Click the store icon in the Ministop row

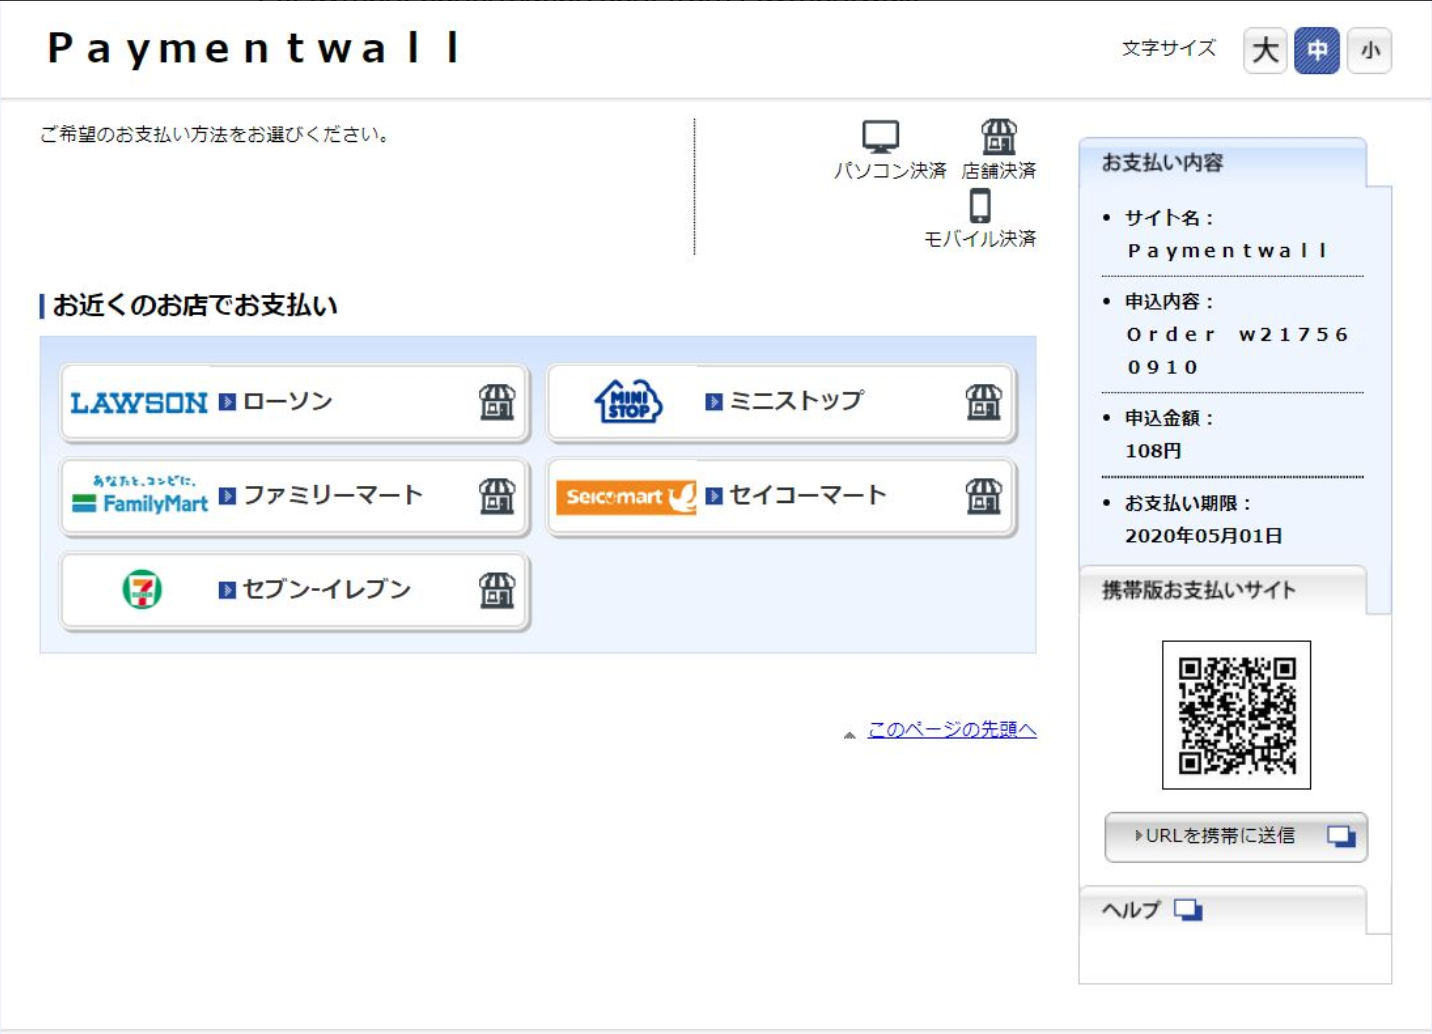tap(984, 402)
